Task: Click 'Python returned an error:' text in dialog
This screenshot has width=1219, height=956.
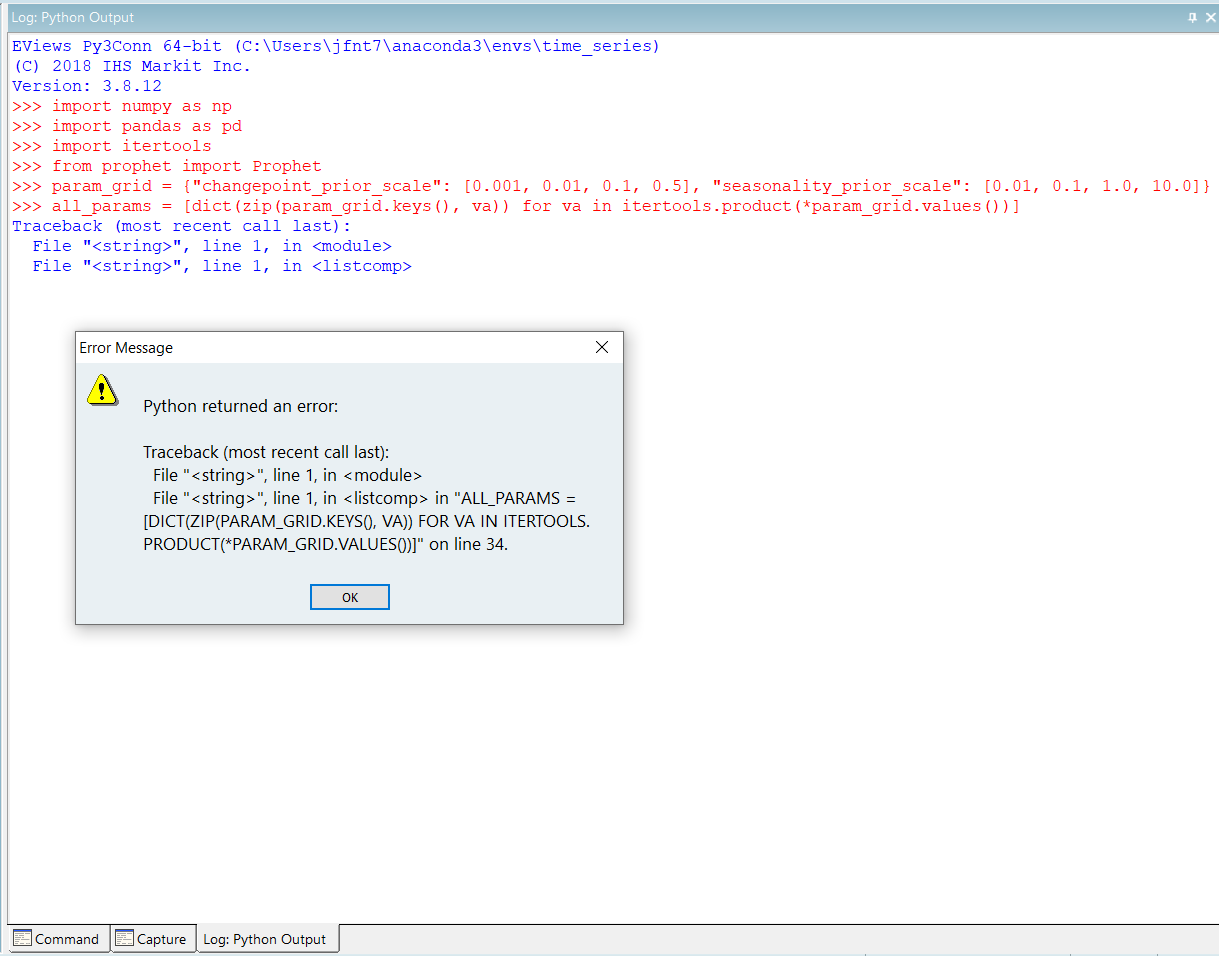Action: tap(241, 406)
